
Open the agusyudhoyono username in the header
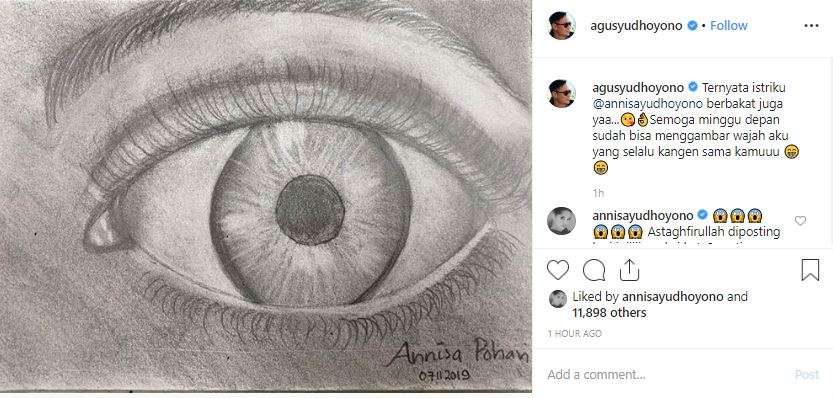pyautogui.click(x=636, y=26)
